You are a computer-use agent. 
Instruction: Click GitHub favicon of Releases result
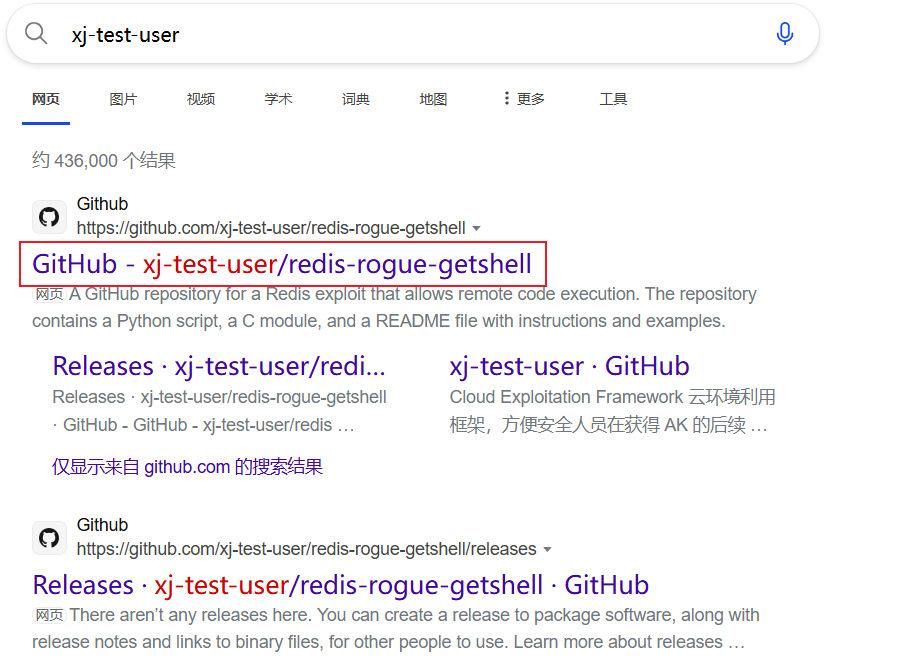pos(49,538)
